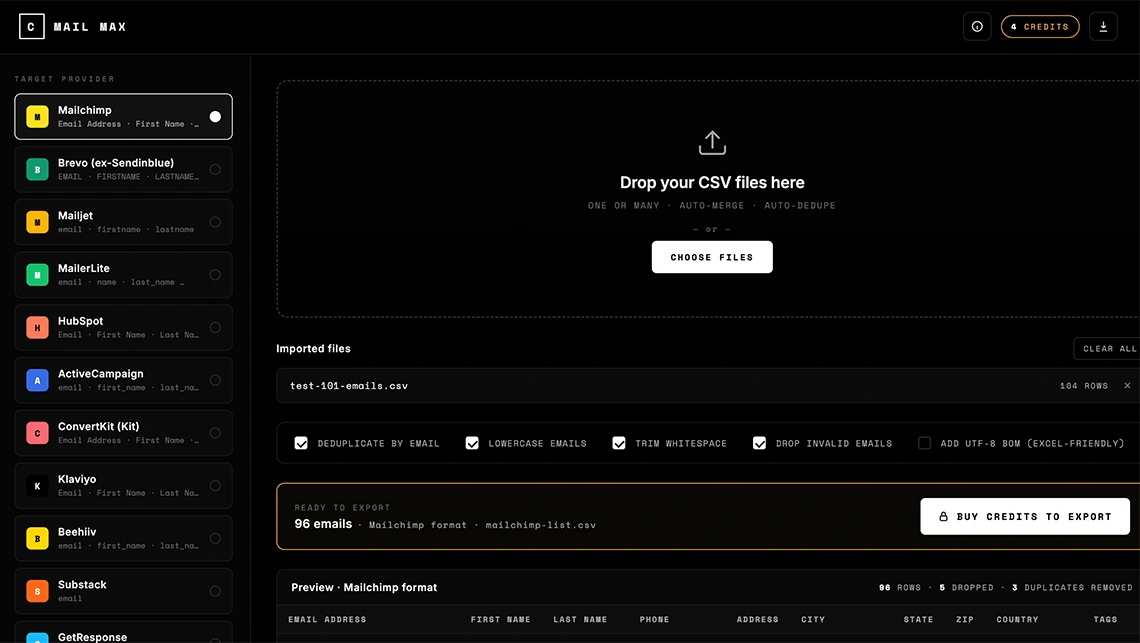
Task: Select the HubSpot radio button
Action: pos(215,327)
